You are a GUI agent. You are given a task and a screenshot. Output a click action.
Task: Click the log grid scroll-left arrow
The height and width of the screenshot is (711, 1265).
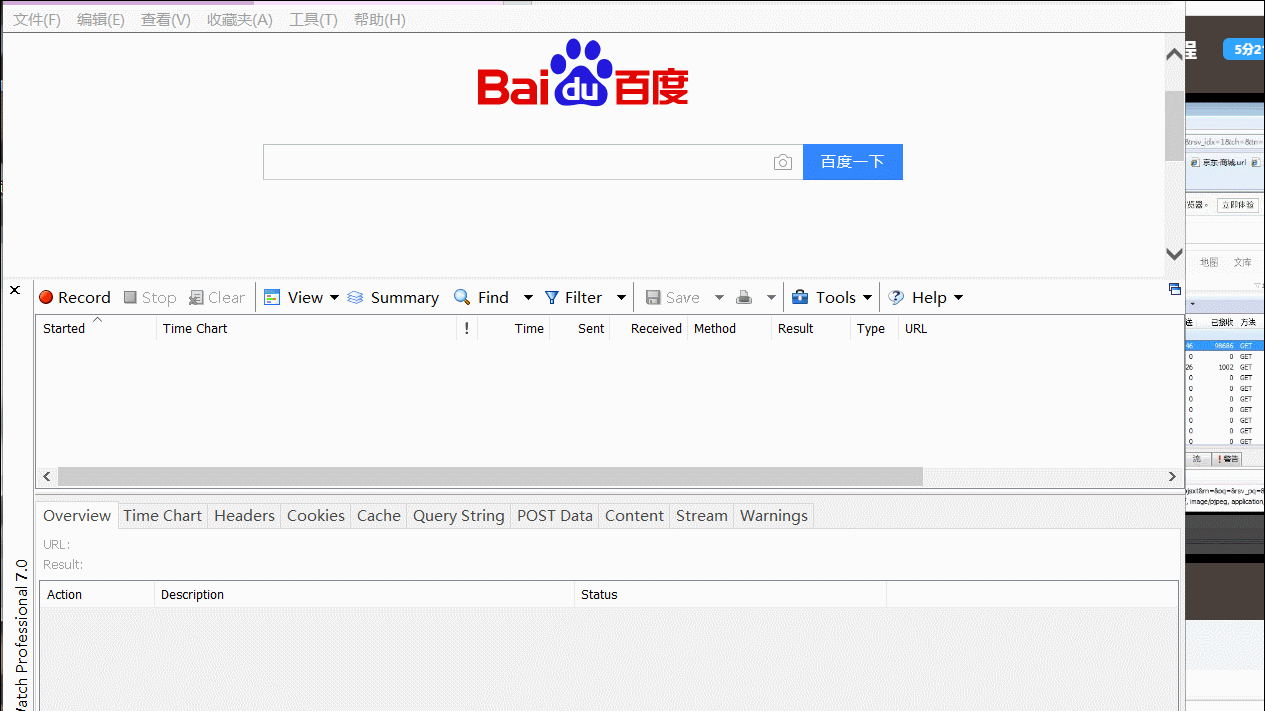coord(47,477)
